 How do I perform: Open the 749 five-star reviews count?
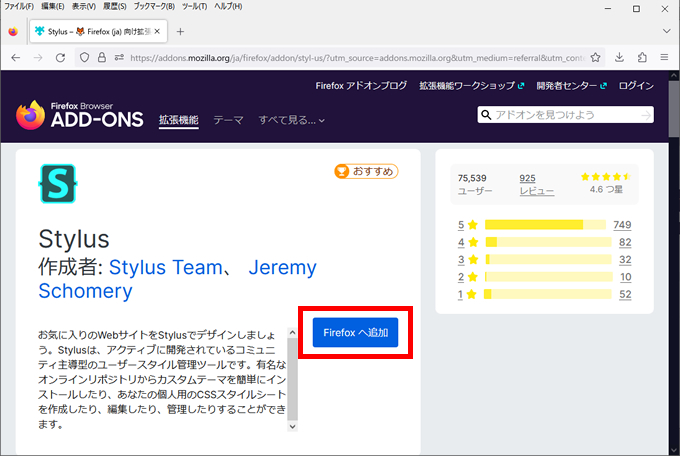(x=622, y=225)
